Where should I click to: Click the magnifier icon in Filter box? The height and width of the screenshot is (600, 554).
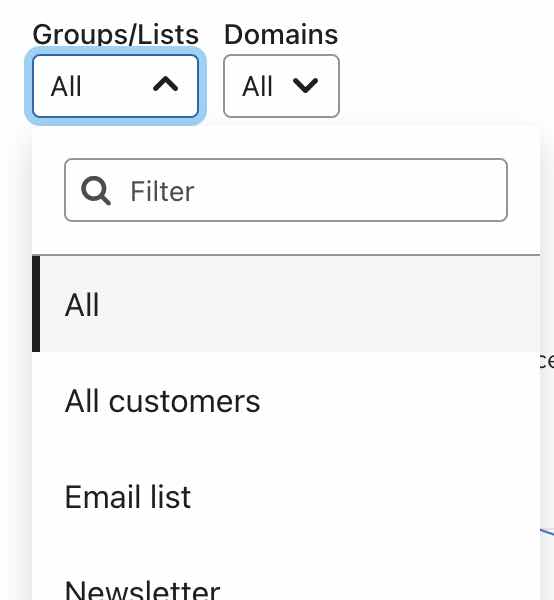pos(96,191)
